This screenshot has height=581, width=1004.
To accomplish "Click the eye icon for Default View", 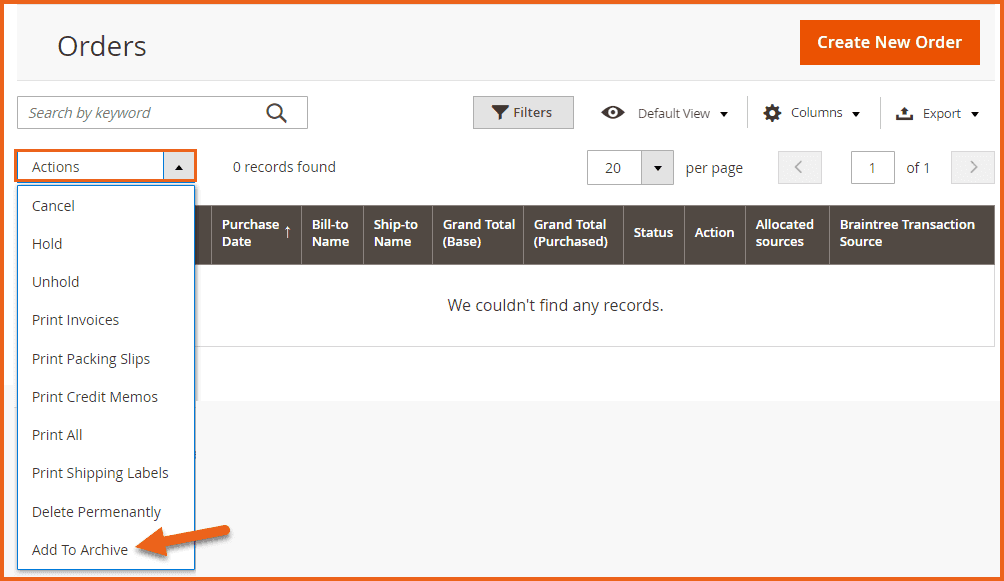I will pyautogui.click(x=613, y=113).
